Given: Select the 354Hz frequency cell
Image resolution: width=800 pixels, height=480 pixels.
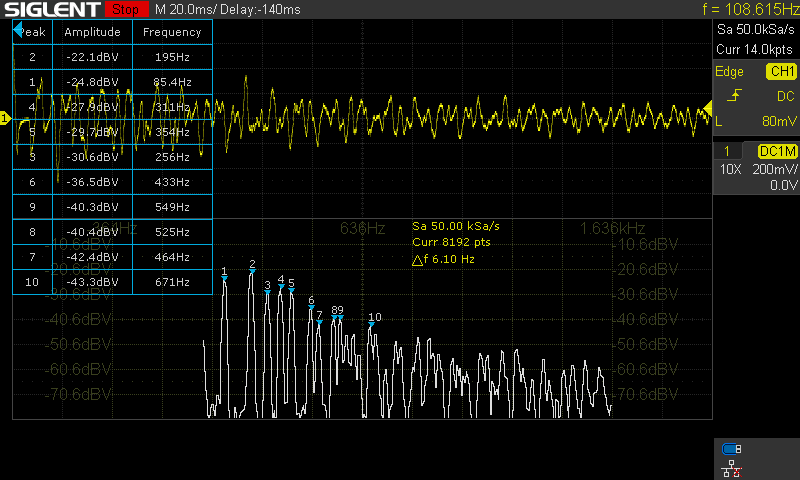Looking at the screenshot, I should 172,132.
